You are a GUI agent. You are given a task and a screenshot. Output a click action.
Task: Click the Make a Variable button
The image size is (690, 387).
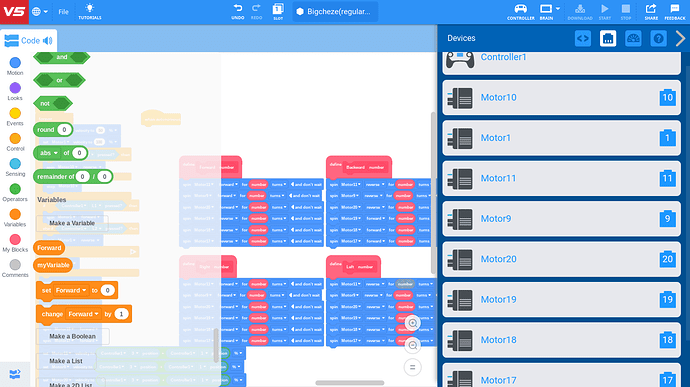[x=72, y=223]
